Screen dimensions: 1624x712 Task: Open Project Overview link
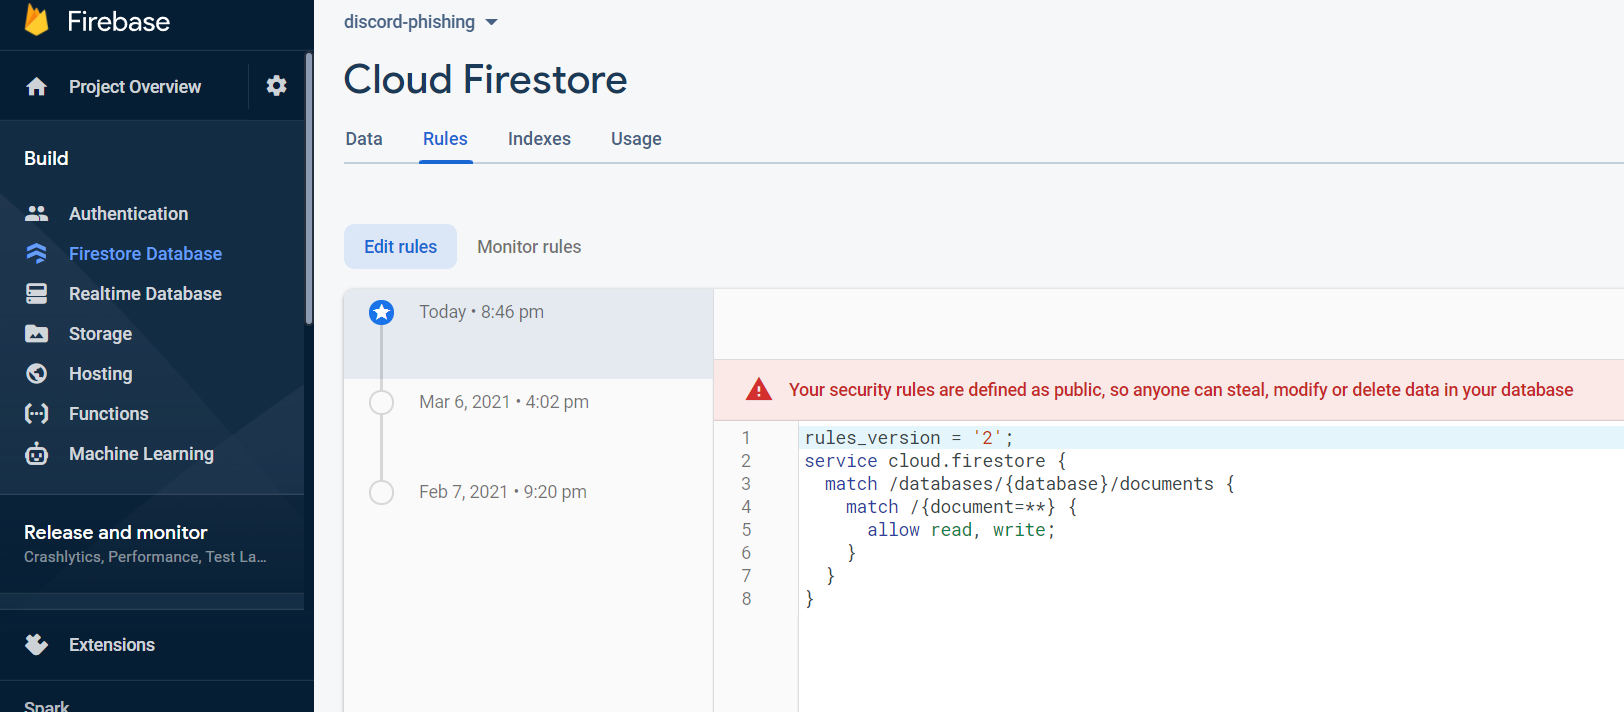135,87
